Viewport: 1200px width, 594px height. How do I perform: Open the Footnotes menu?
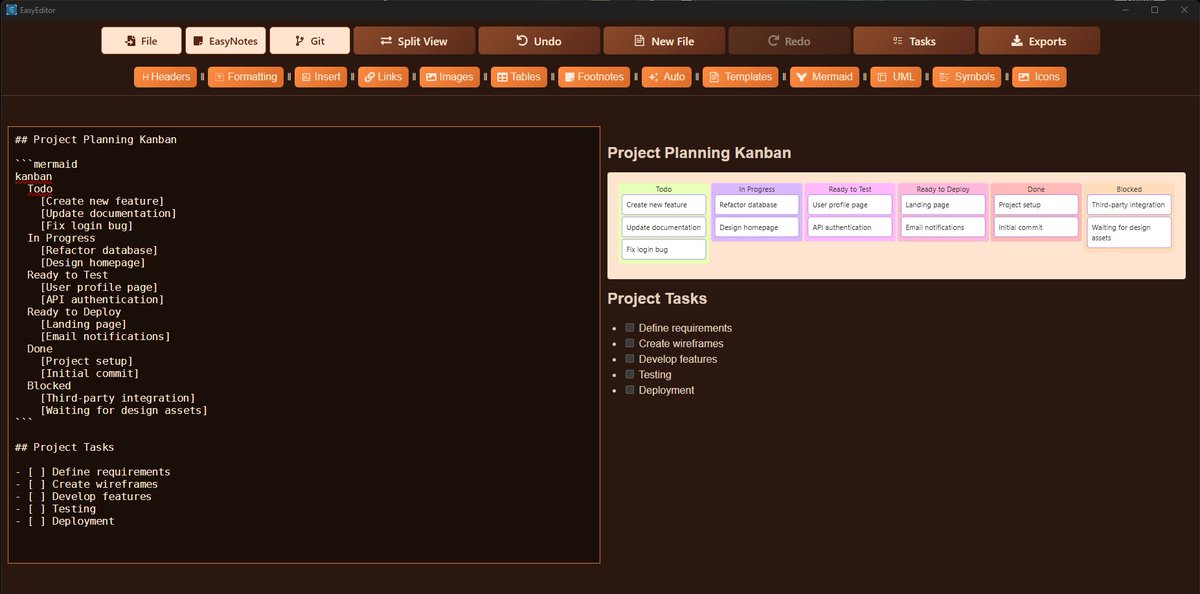[x=594, y=77]
